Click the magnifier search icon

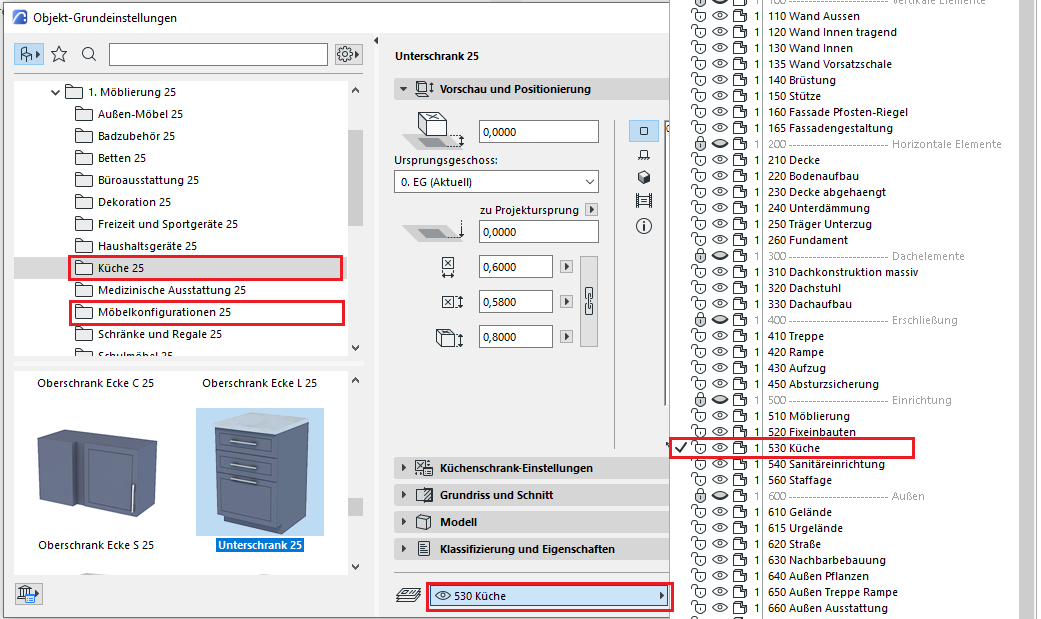click(x=89, y=54)
